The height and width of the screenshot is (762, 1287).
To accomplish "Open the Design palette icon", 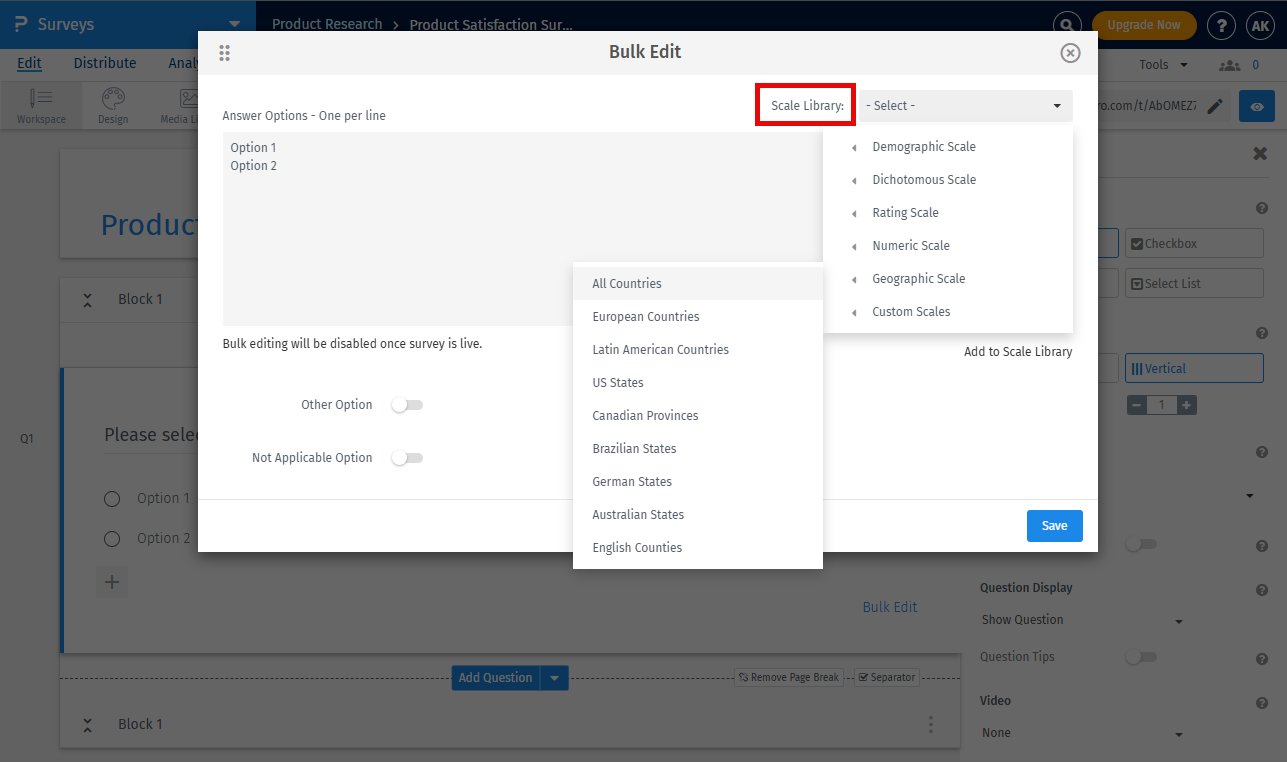I will (x=113, y=106).
